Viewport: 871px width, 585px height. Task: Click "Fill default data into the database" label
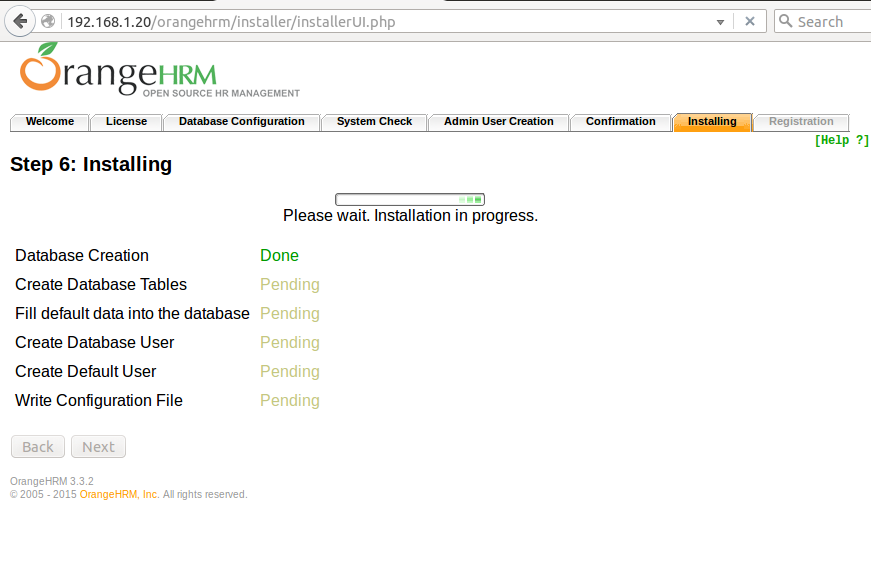(132, 313)
